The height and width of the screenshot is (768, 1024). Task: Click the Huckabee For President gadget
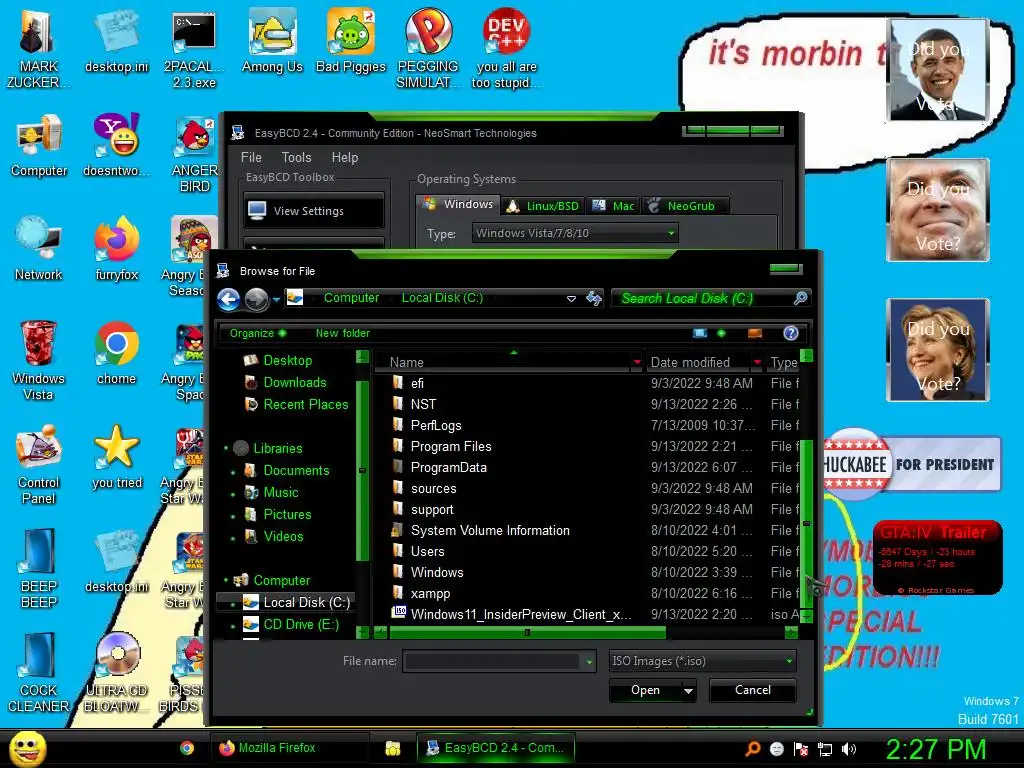point(911,464)
